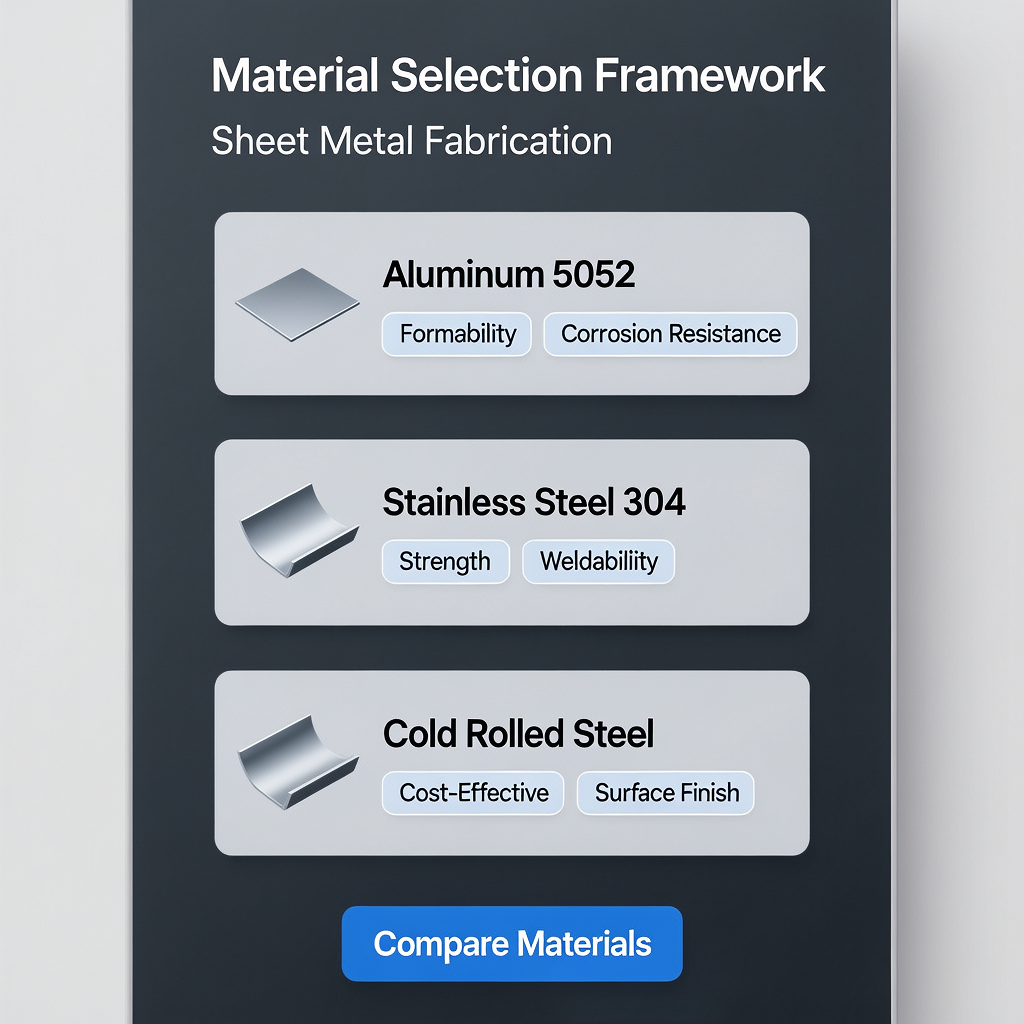The image size is (1024, 1024).
Task: Toggle the Weldability tag
Action: [x=598, y=562]
